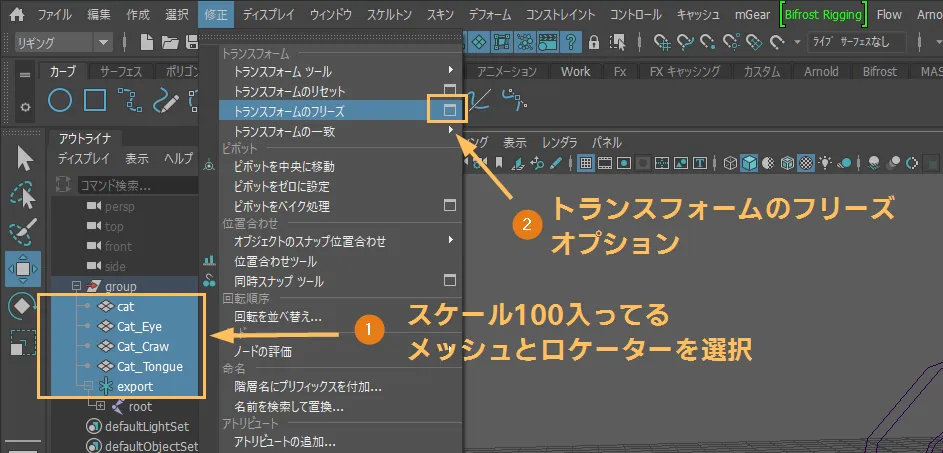This screenshot has height=453, width=943.
Task: Activate the Paint selection tool
Action: point(23,232)
